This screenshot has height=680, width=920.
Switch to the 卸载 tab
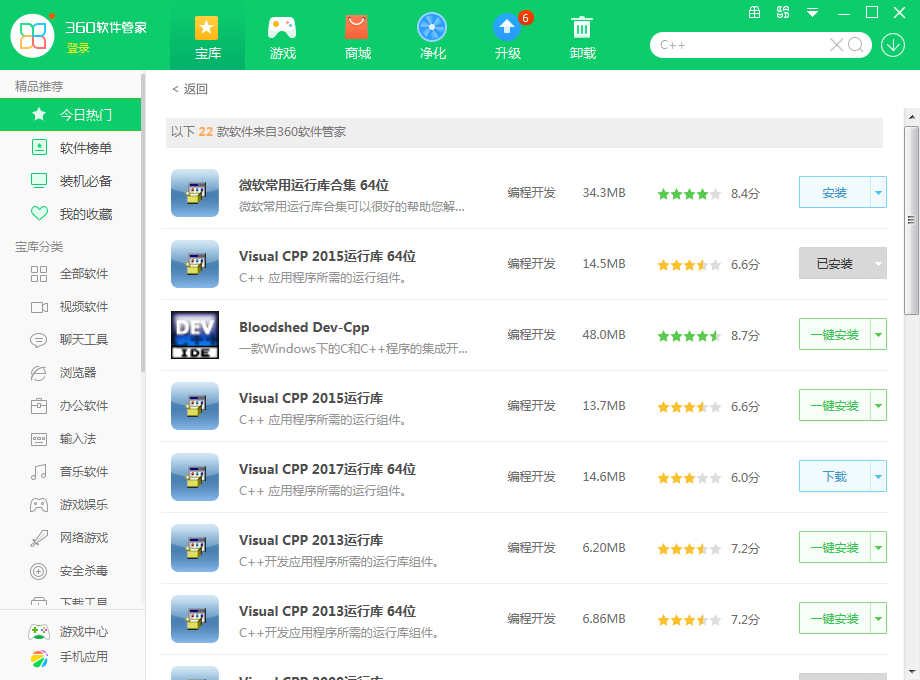[x=582, y=37]
